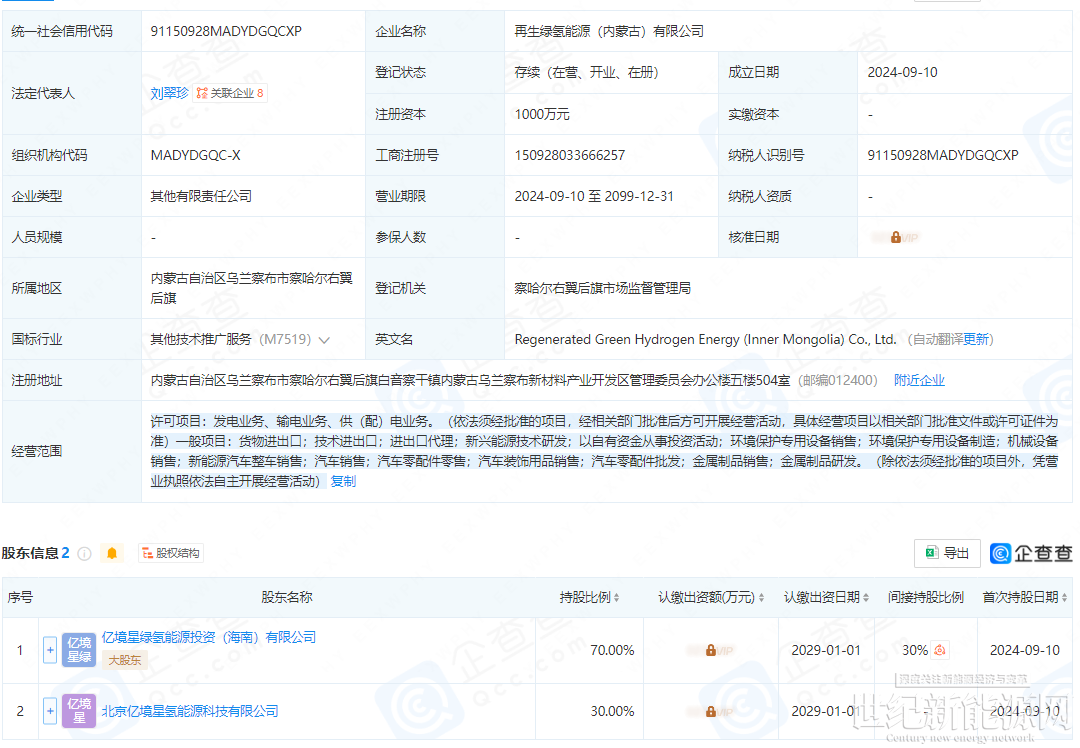Click 登记状态 value 存续（在营、开业、在册）
The image size is (1080, 748).
pyautogui.click(x=587, y=72)
